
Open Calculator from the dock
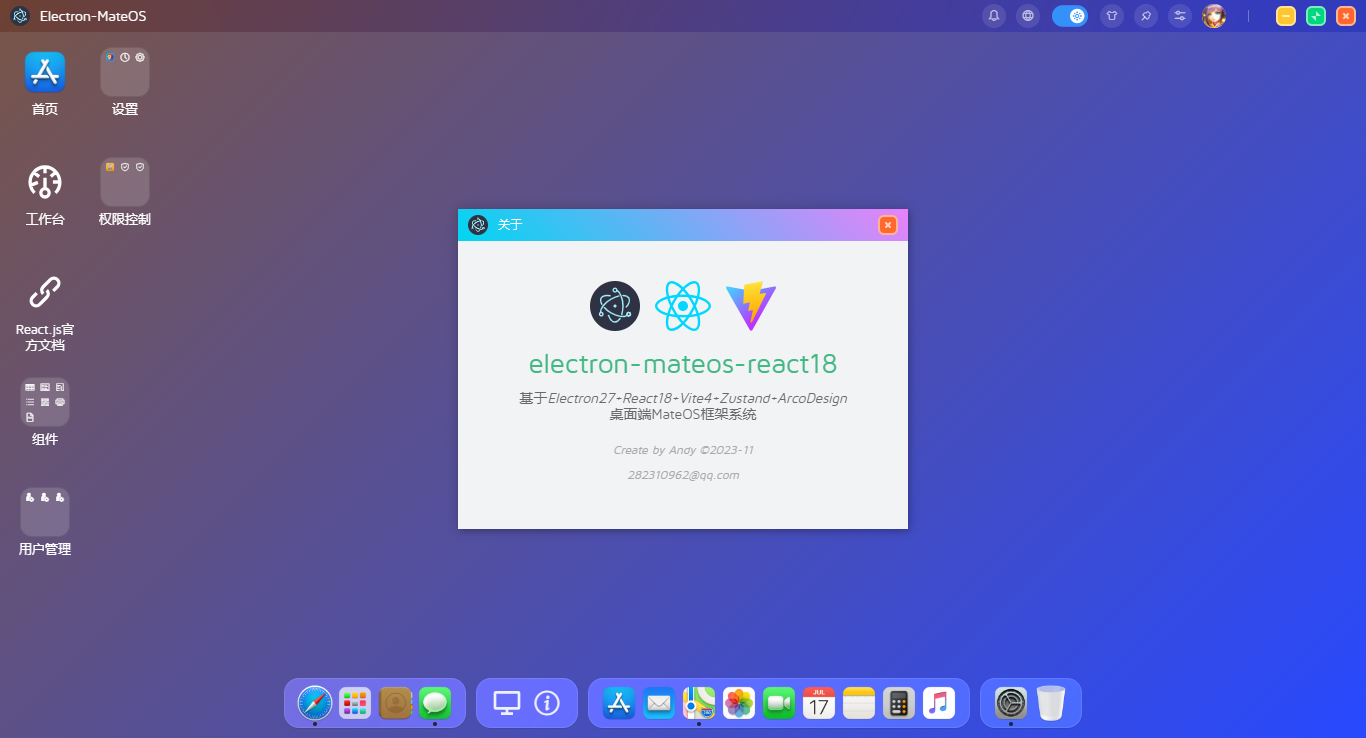[899, 703]
